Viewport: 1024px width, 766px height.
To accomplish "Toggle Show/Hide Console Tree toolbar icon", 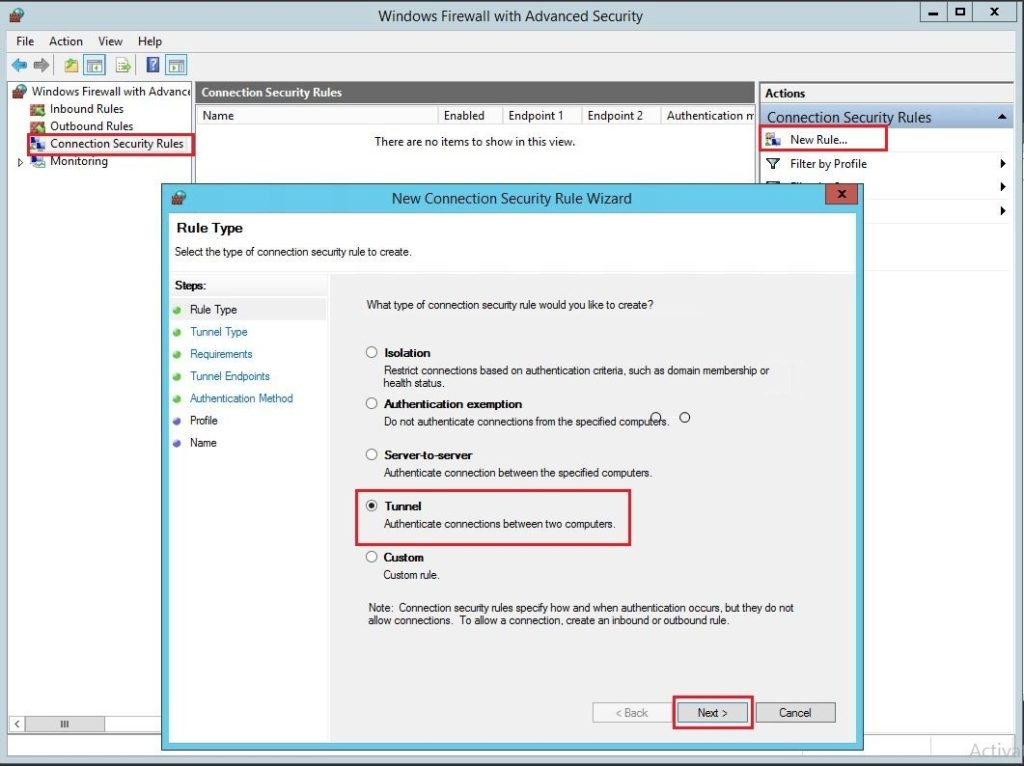I will [x=95, y=65].
